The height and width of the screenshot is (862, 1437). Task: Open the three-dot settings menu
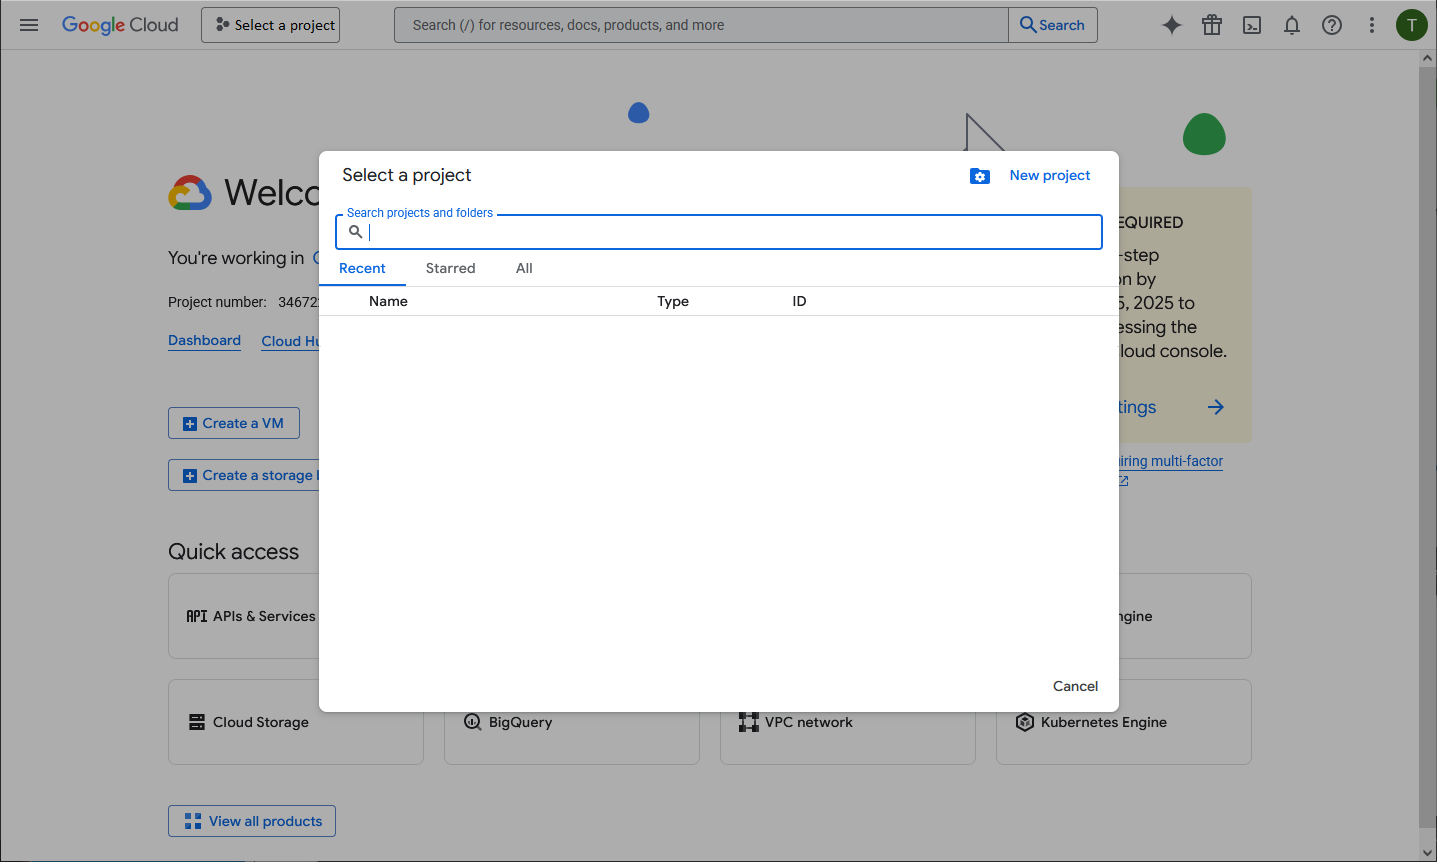click(x=1371, y=25)
